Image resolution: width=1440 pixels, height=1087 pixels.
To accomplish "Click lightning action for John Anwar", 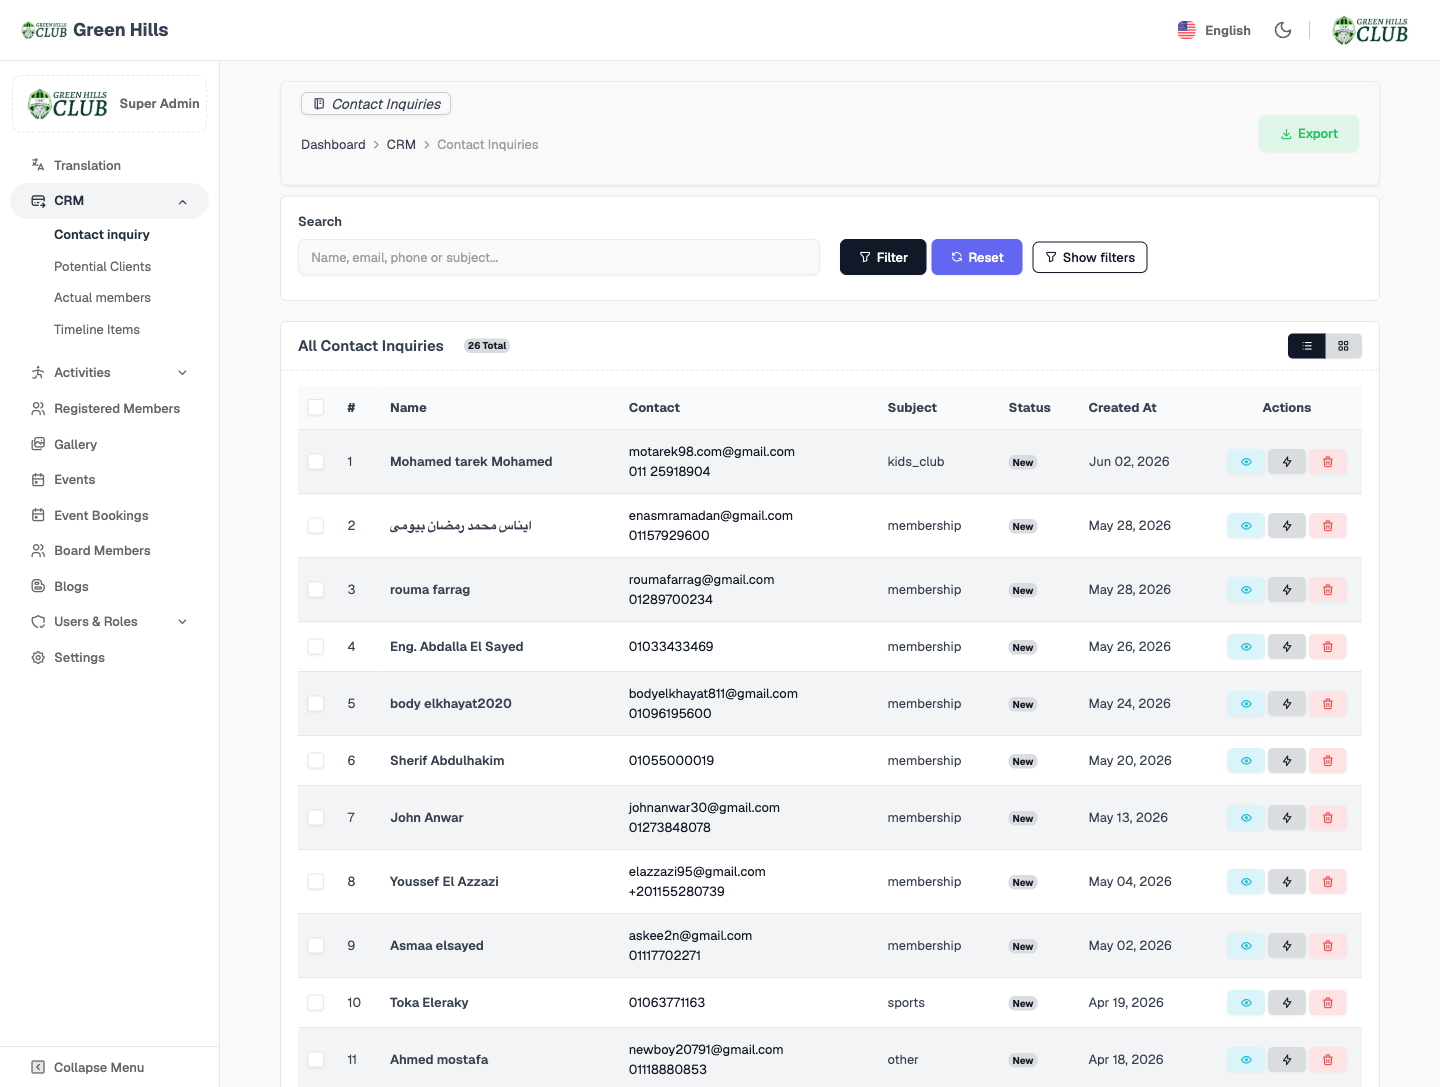I will pos(1287,818).
